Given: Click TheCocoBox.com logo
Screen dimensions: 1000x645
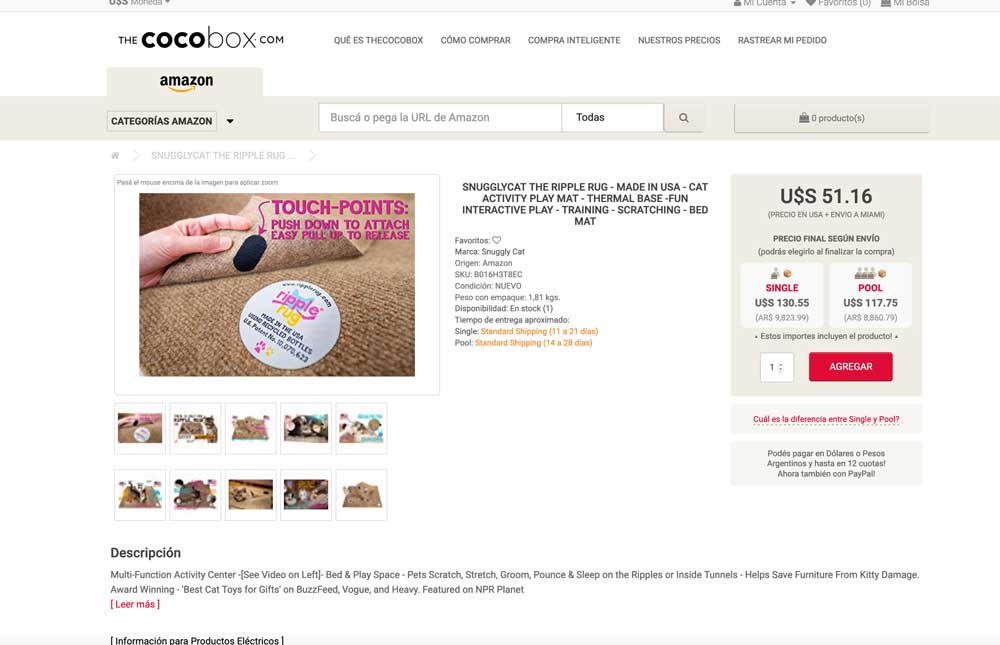Looking at the screenshot, I should [x=201, y=39].
